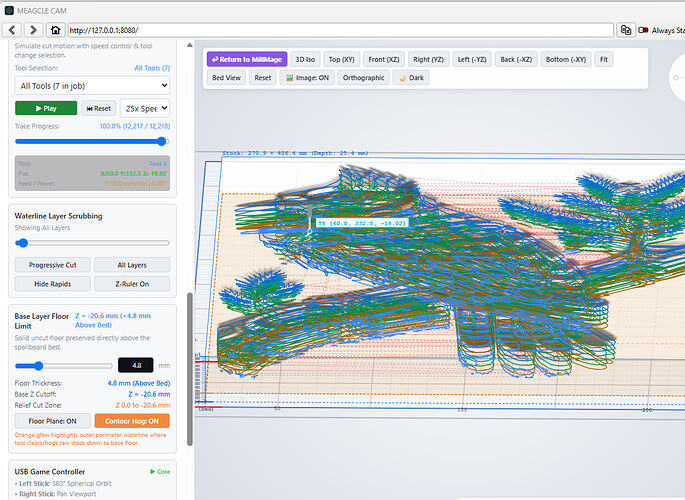
Task: Click the floor thickness 4.8 input field
Action: point(136,365)
